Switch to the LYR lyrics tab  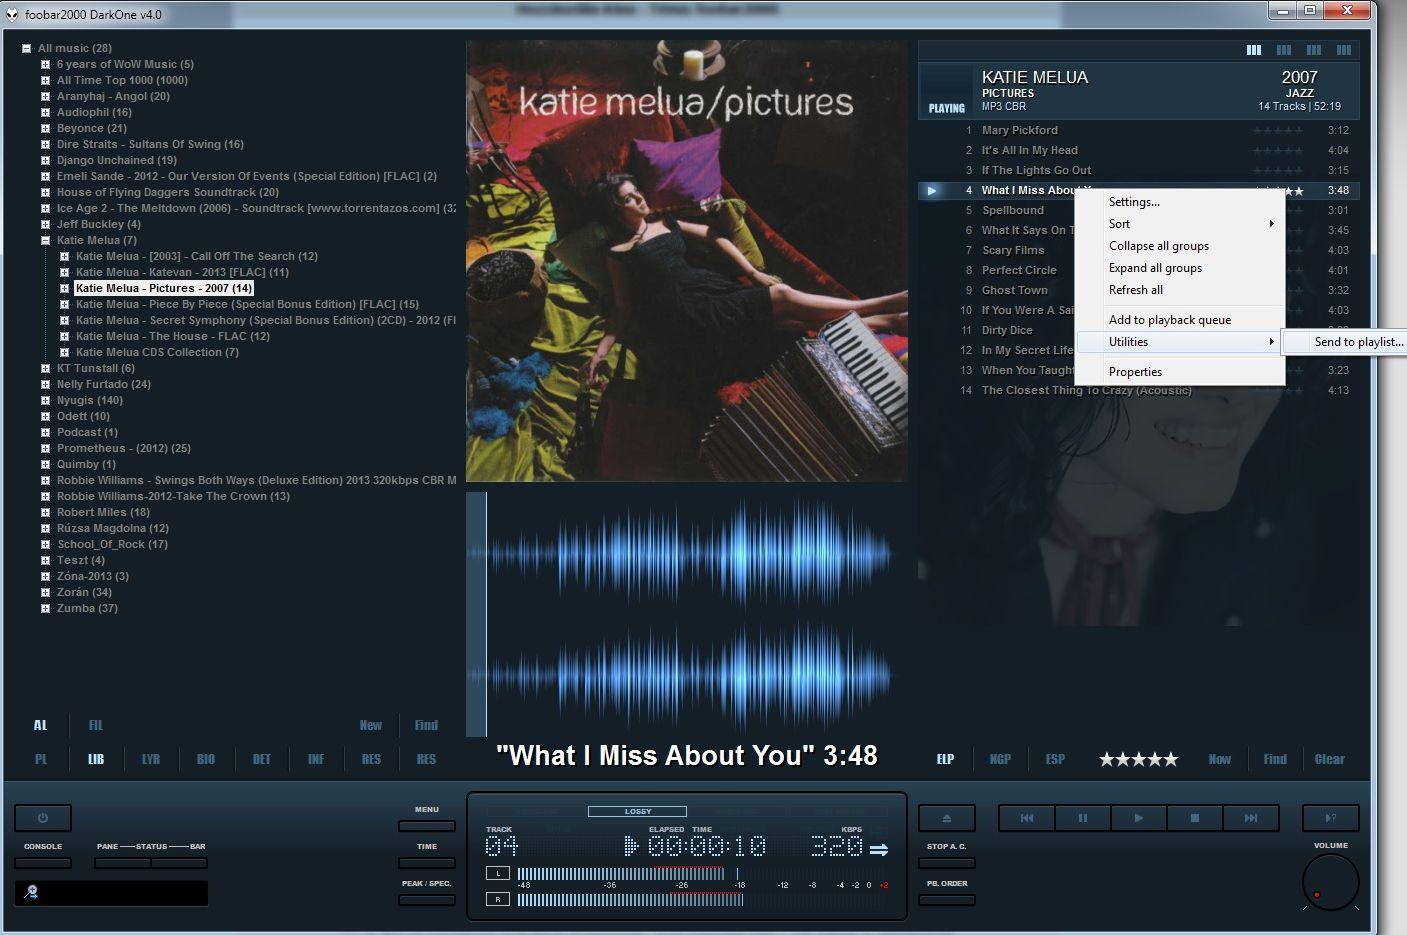tap(151, 759)
